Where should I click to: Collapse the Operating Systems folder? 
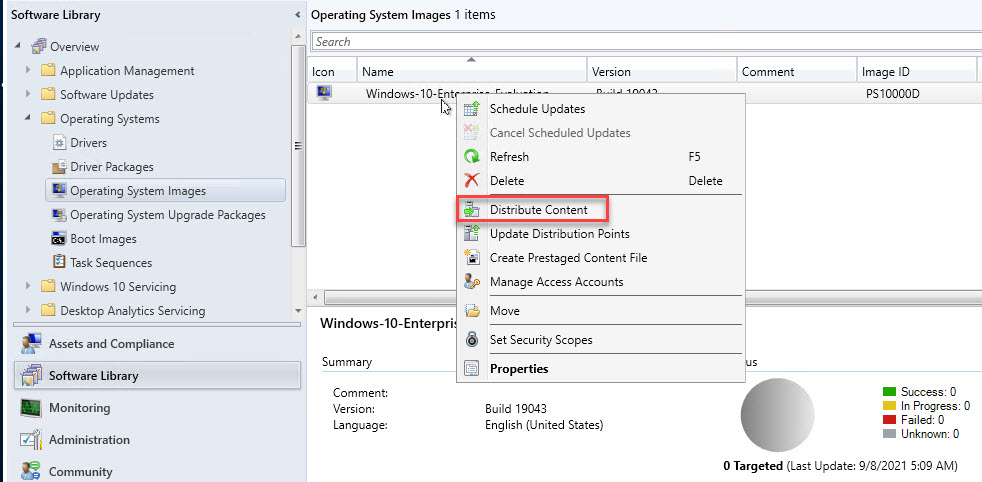(28, 119)
